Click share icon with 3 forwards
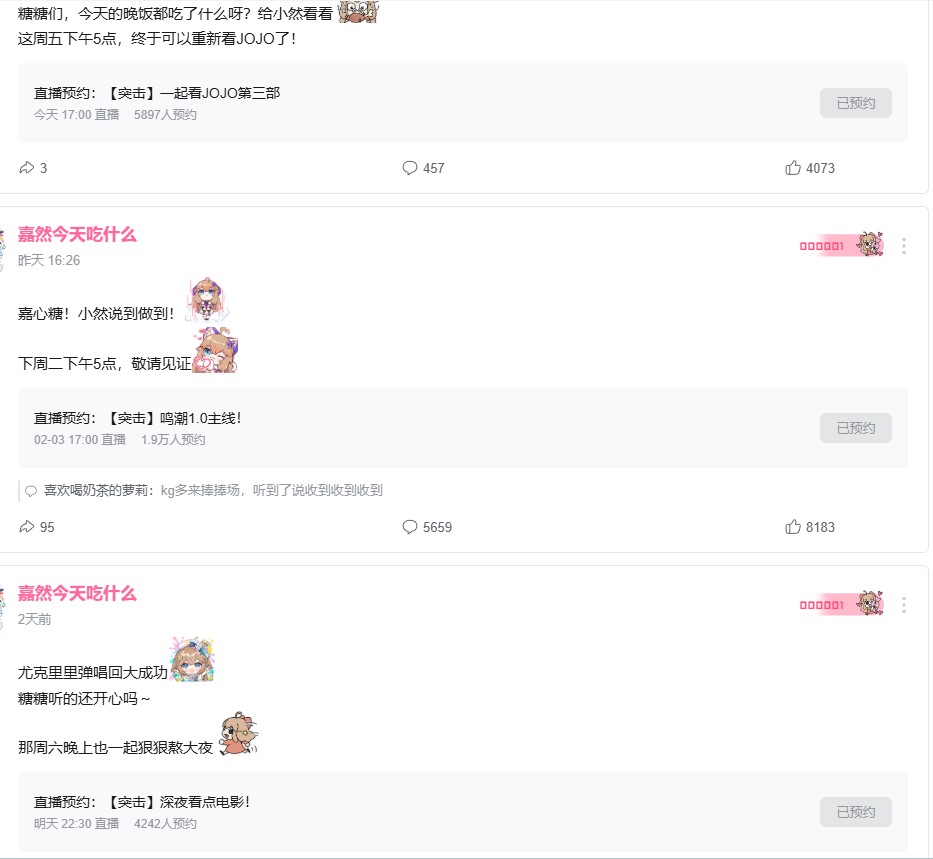Viewport: 933px width, 859px height. (33, 168)
